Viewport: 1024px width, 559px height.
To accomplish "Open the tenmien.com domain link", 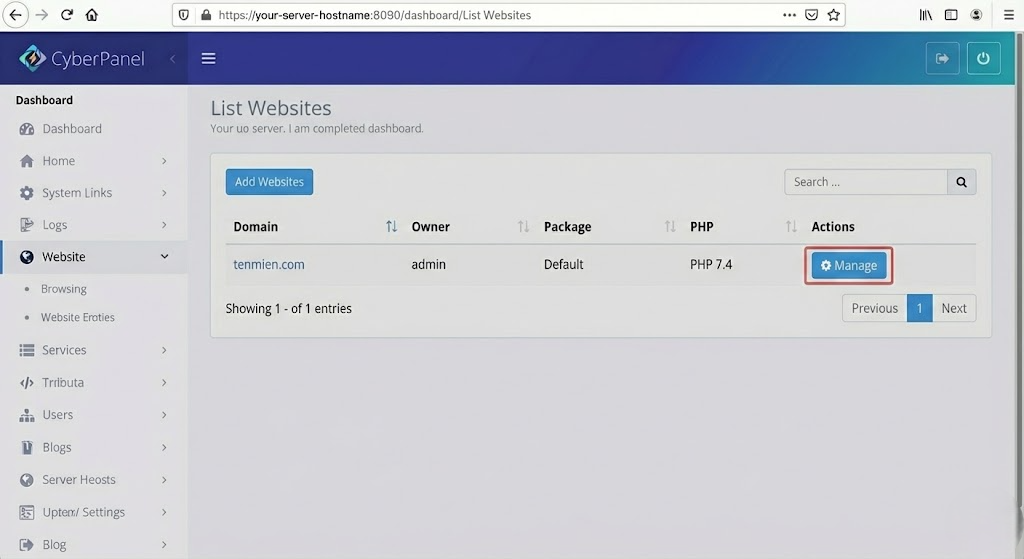I will pyautogui.click(x=269, y=265).
